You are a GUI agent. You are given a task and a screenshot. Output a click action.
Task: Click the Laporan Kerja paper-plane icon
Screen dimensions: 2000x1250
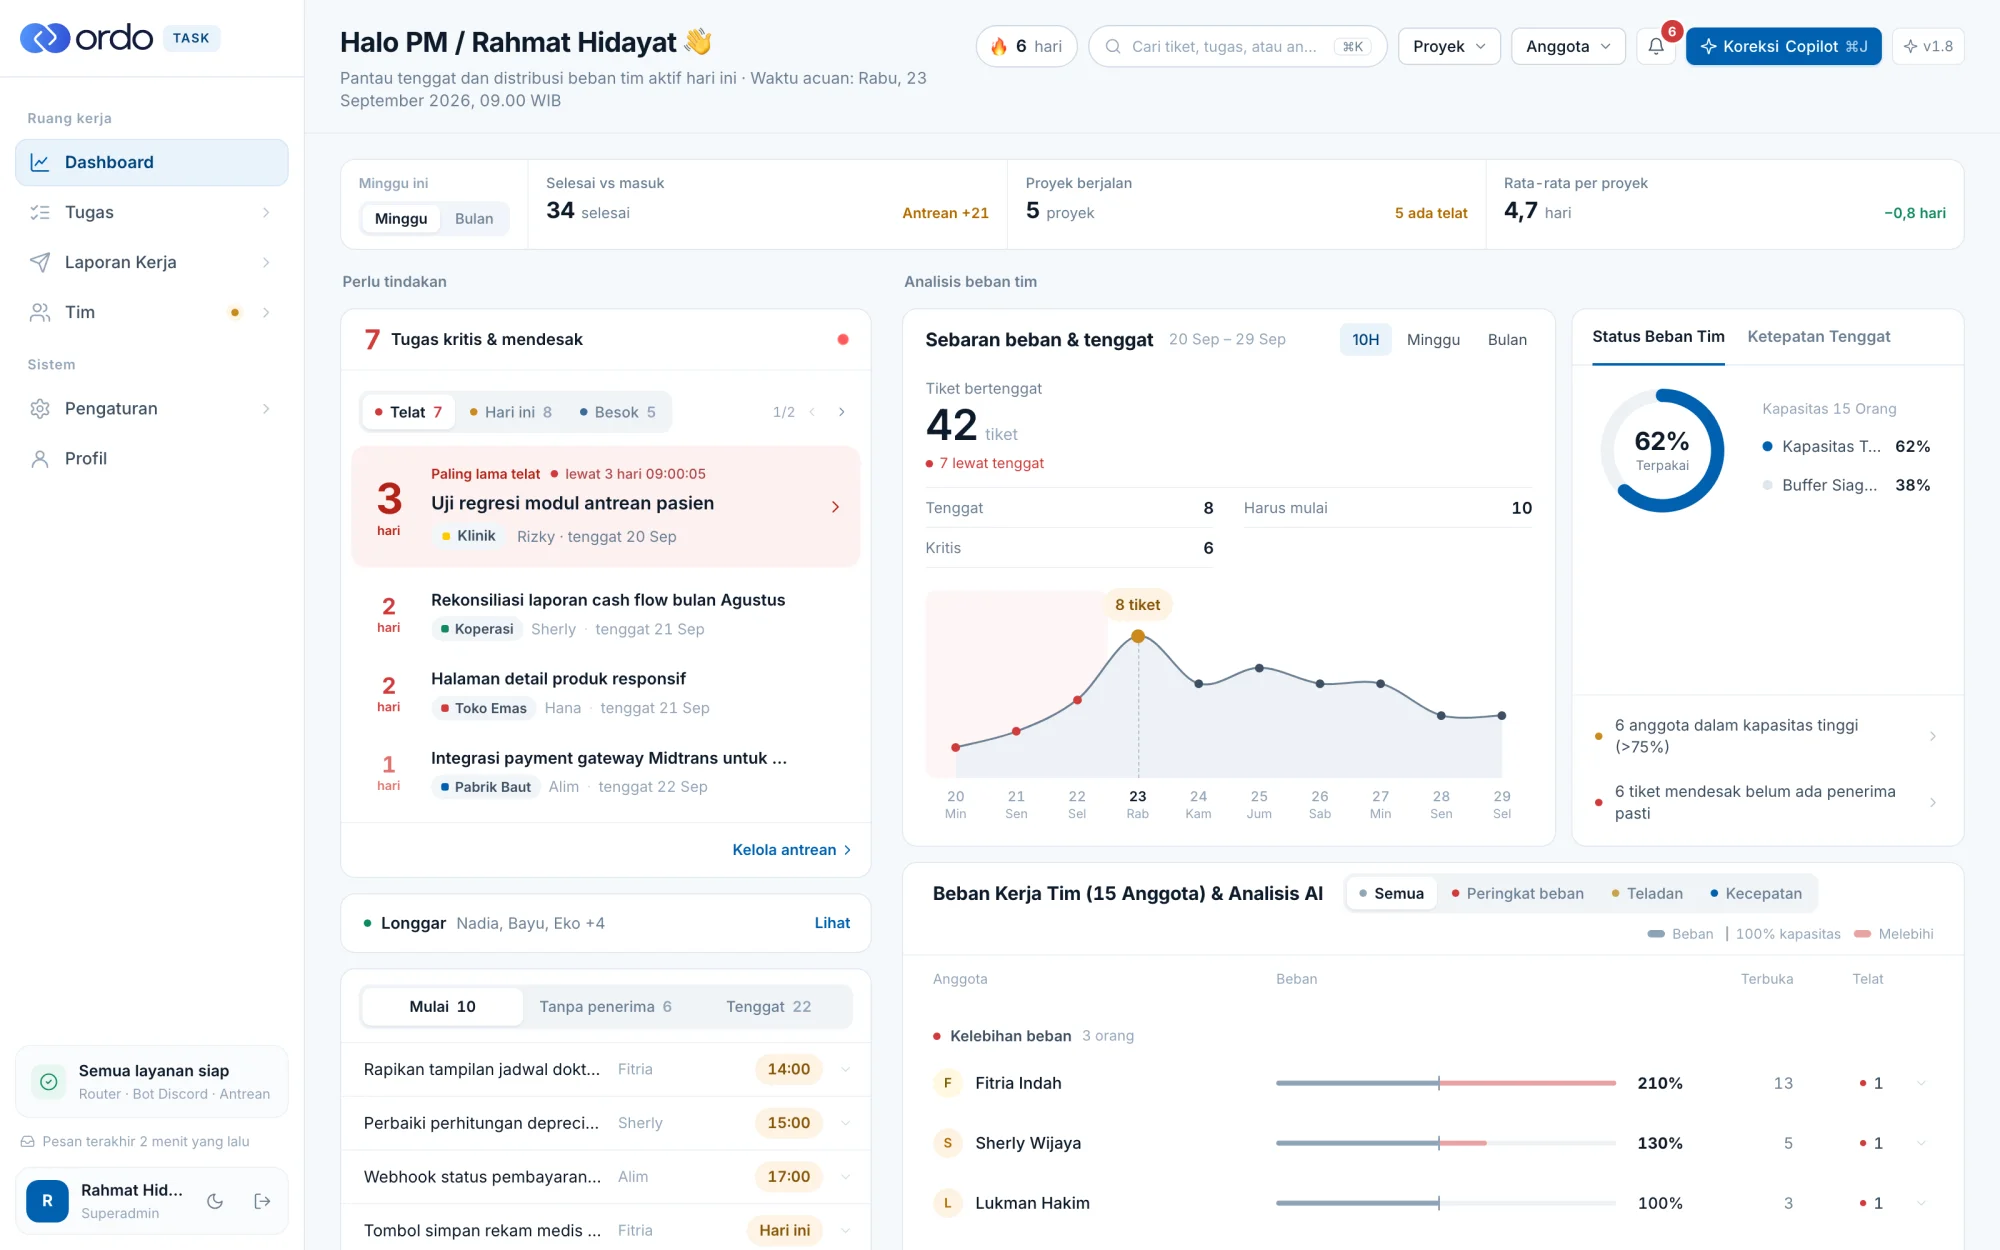[x=40, y=262]
